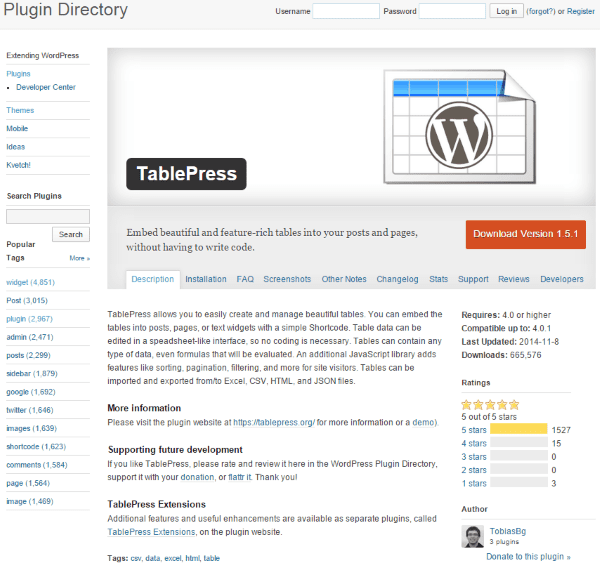Screen dimensions: 600x568
Task: Open the Plugins sidebar link
Action: point(18,73)
